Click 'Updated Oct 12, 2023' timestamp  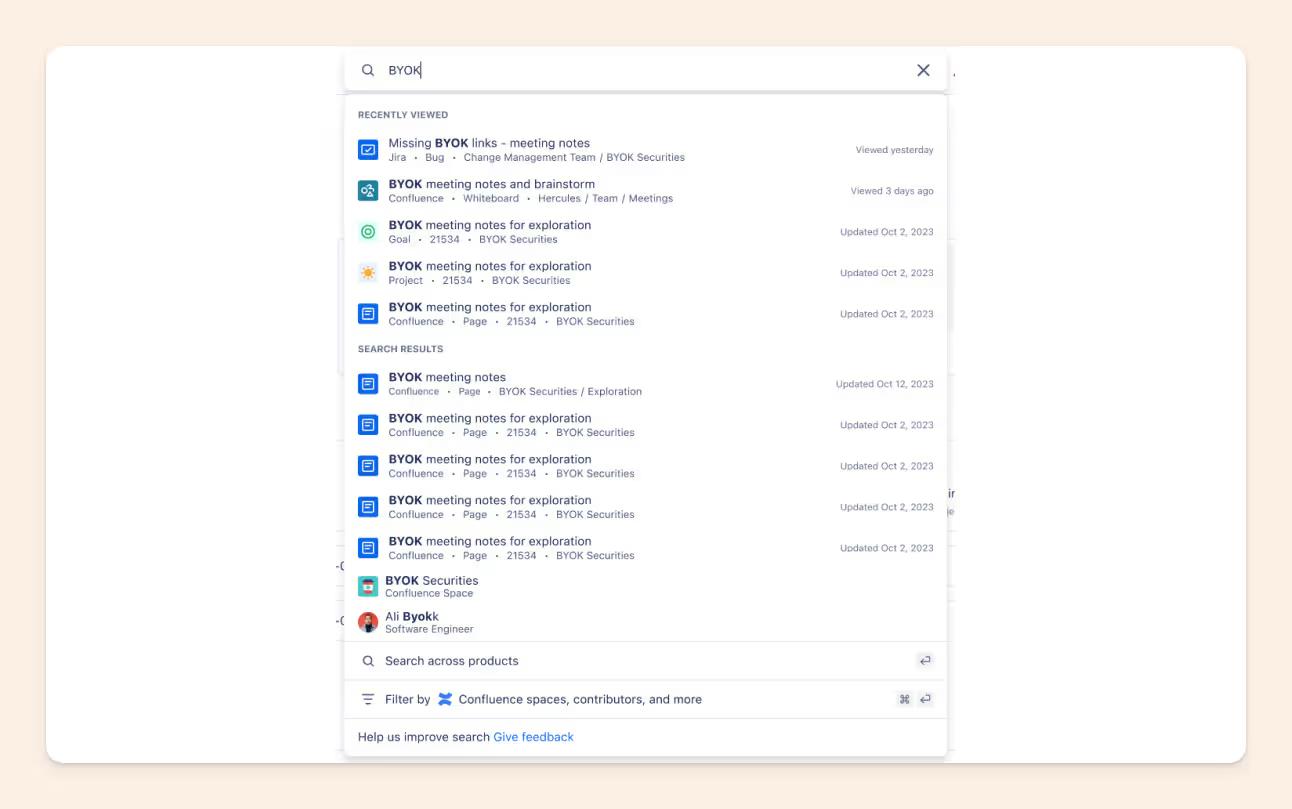tap(885, 384)
